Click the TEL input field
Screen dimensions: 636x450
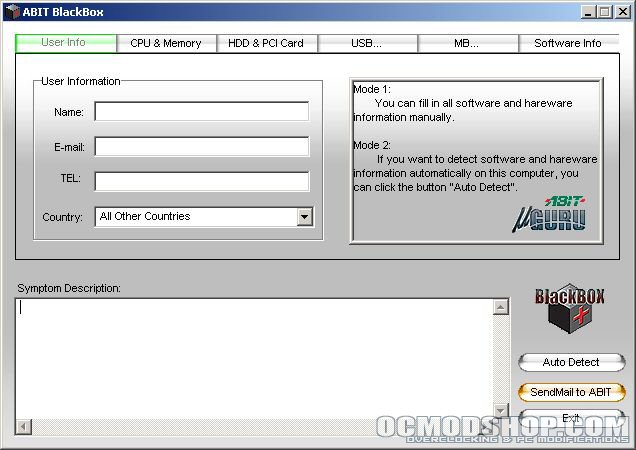coord(202,181)
